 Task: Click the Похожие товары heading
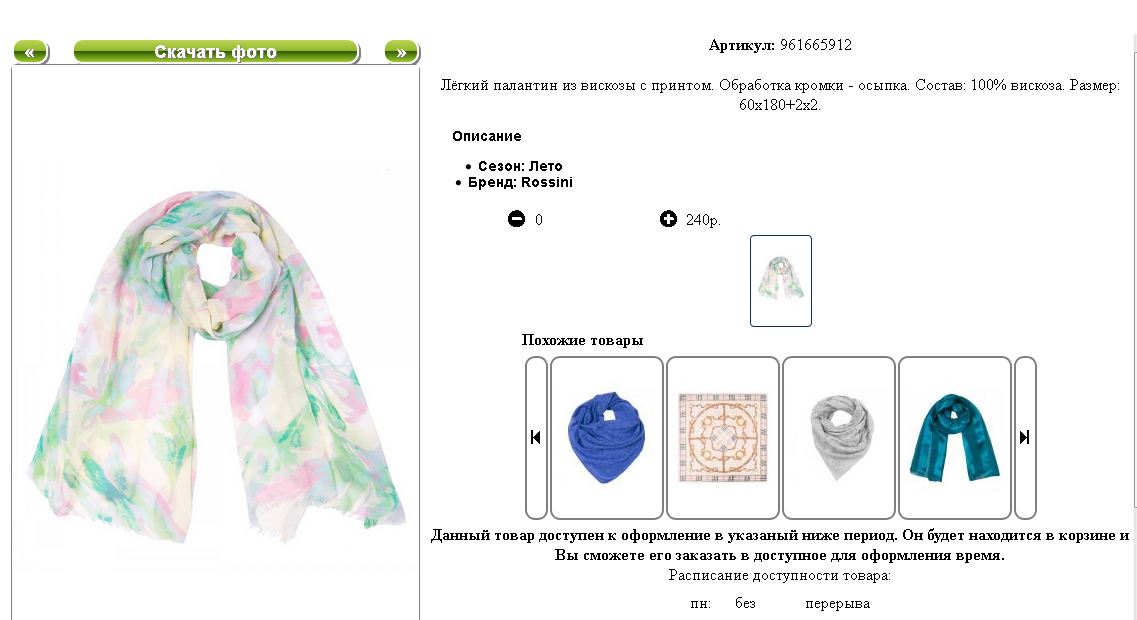tap(582, 340)
